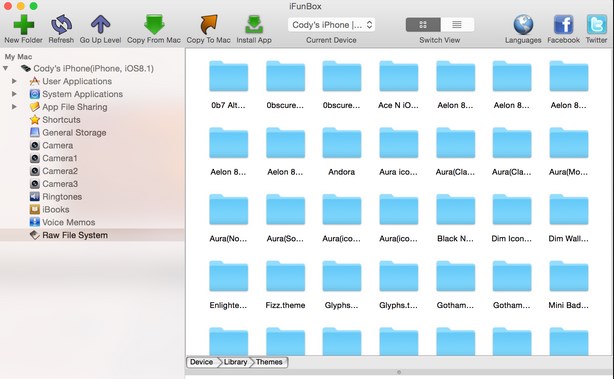The image size is (614, 379).
Task: Select the Aura ico... folder
Action: coord(399,143)
